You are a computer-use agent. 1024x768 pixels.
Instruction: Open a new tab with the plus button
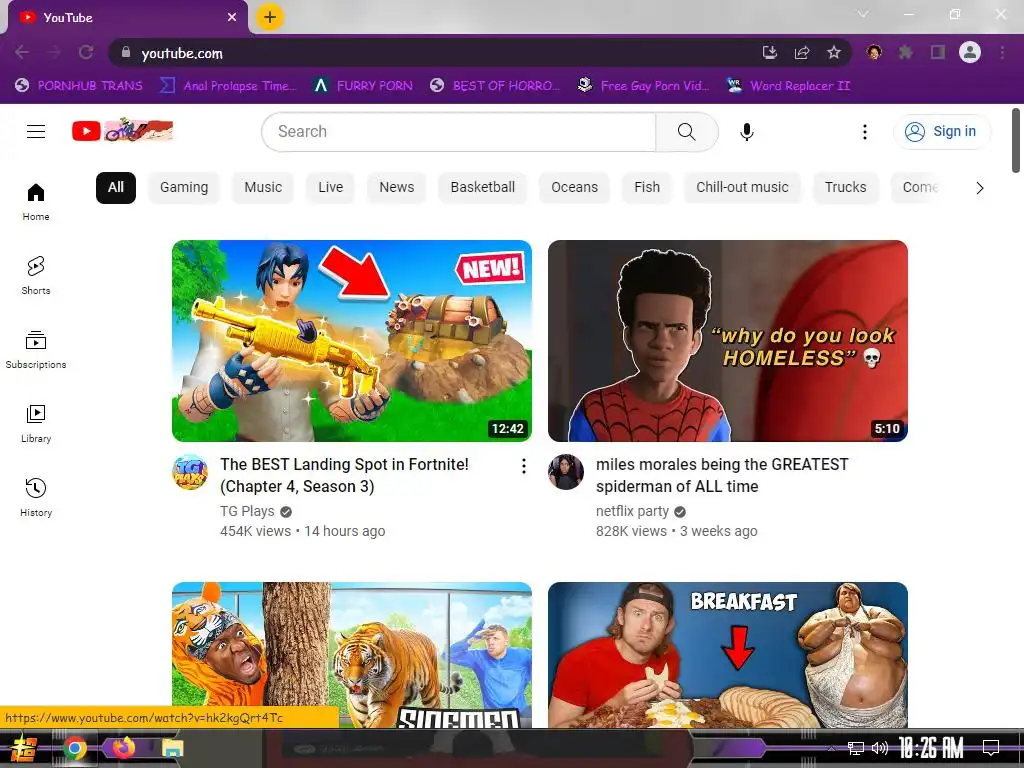coord(270,17)
